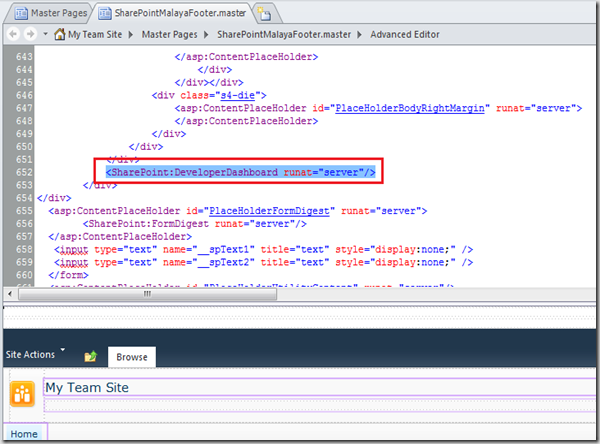Open the Site Actions menu
This screenshot has height=444, width=600.
coord(31,354)
